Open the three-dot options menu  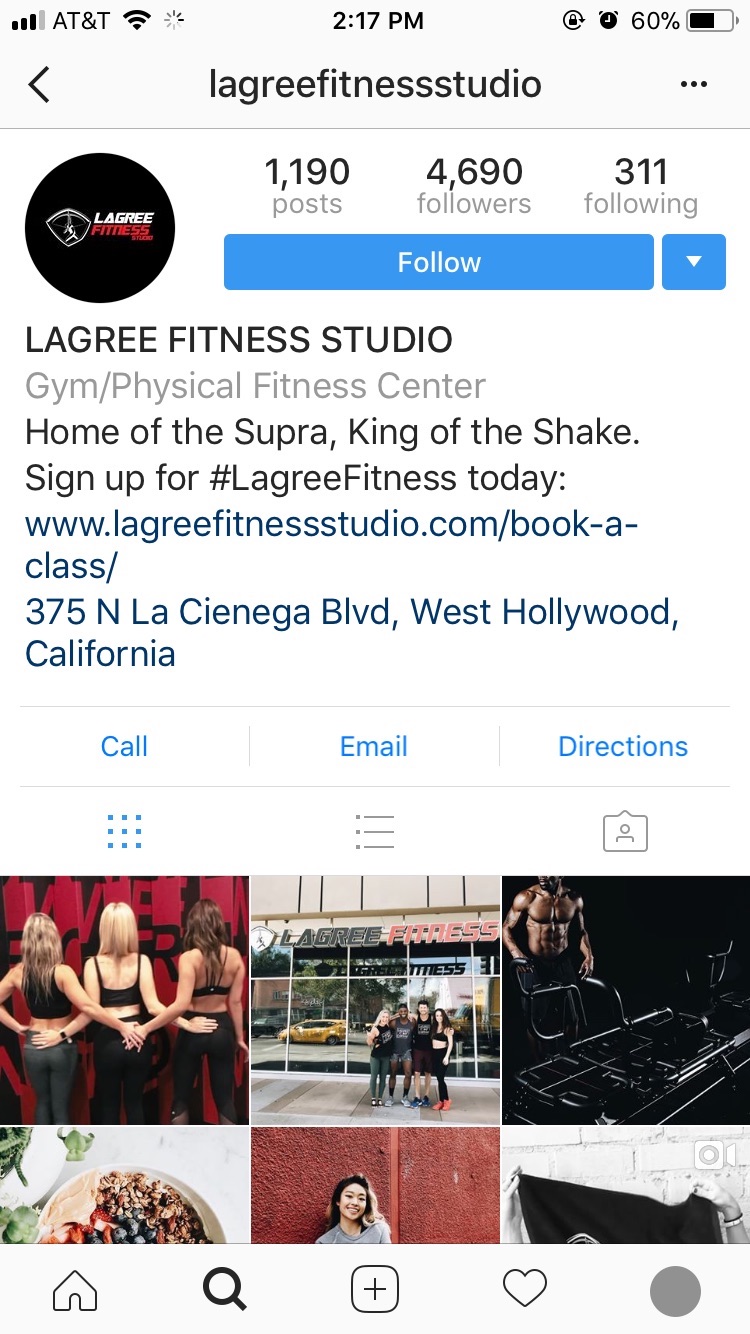point(693,85)
